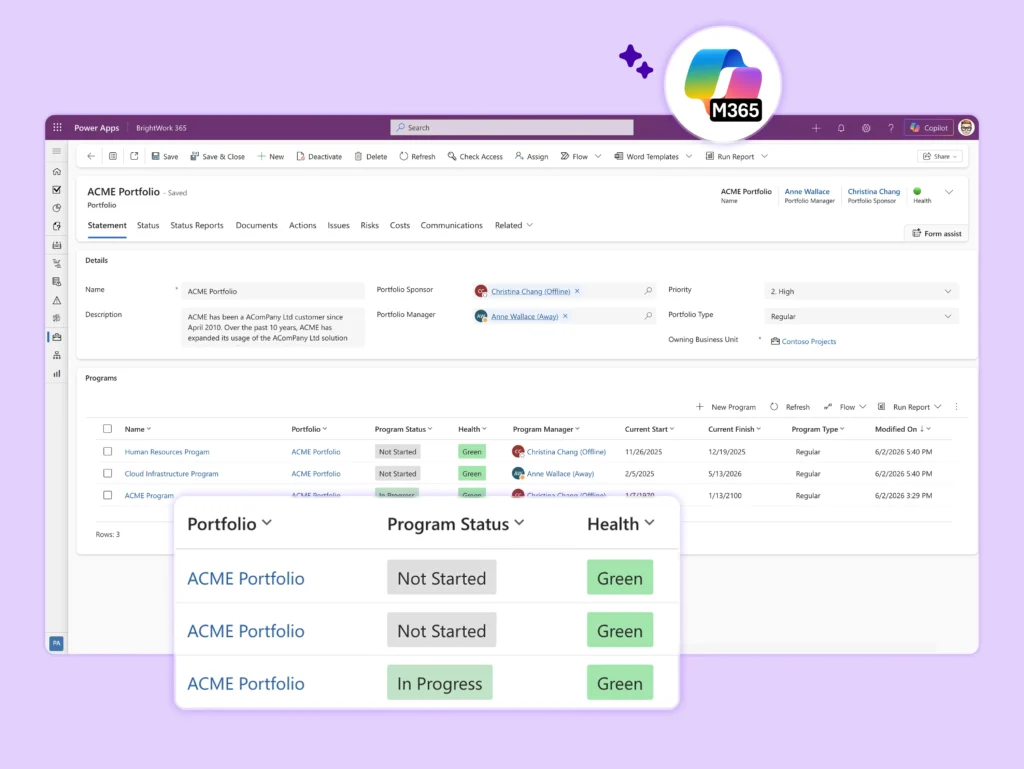Viewport: 1024px width, 769px height.
Task: Open Home icon in left sidebar
Action: (57, 172)
